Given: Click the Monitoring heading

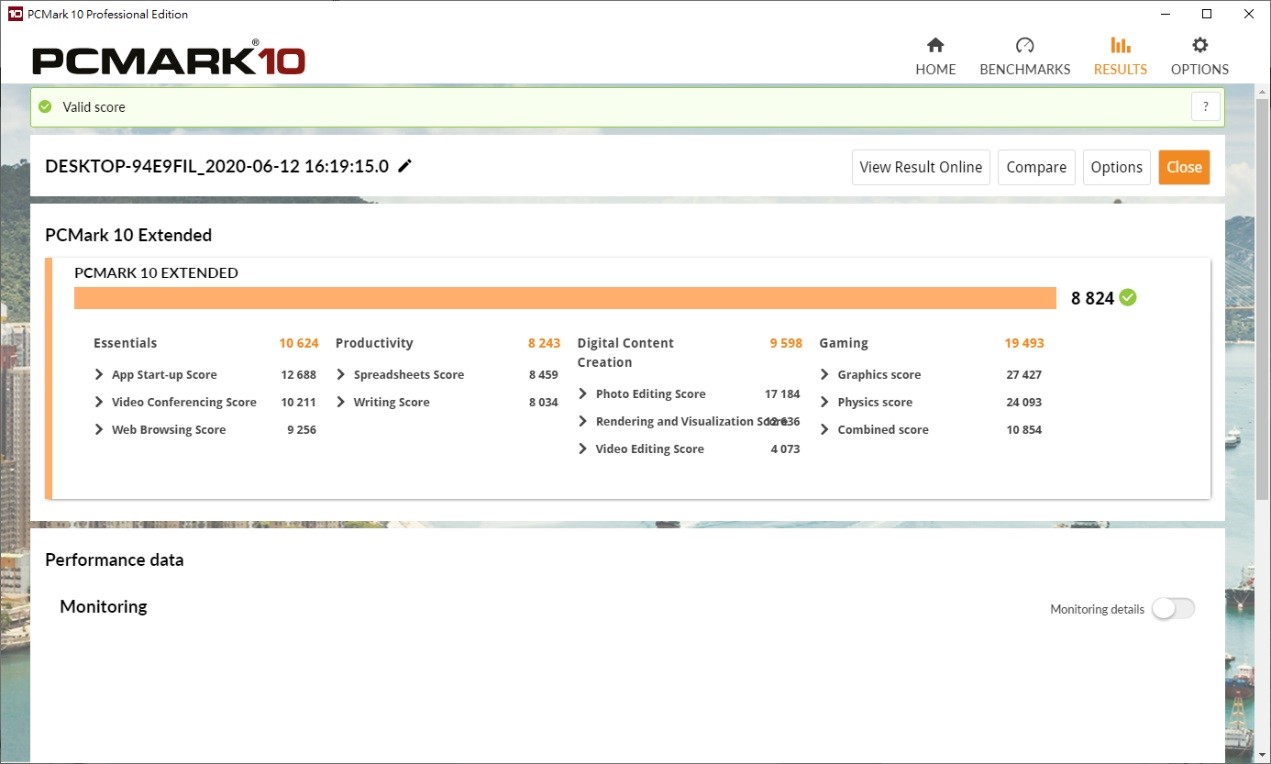Looking at the screenshot, I should (x=103, y=606).
